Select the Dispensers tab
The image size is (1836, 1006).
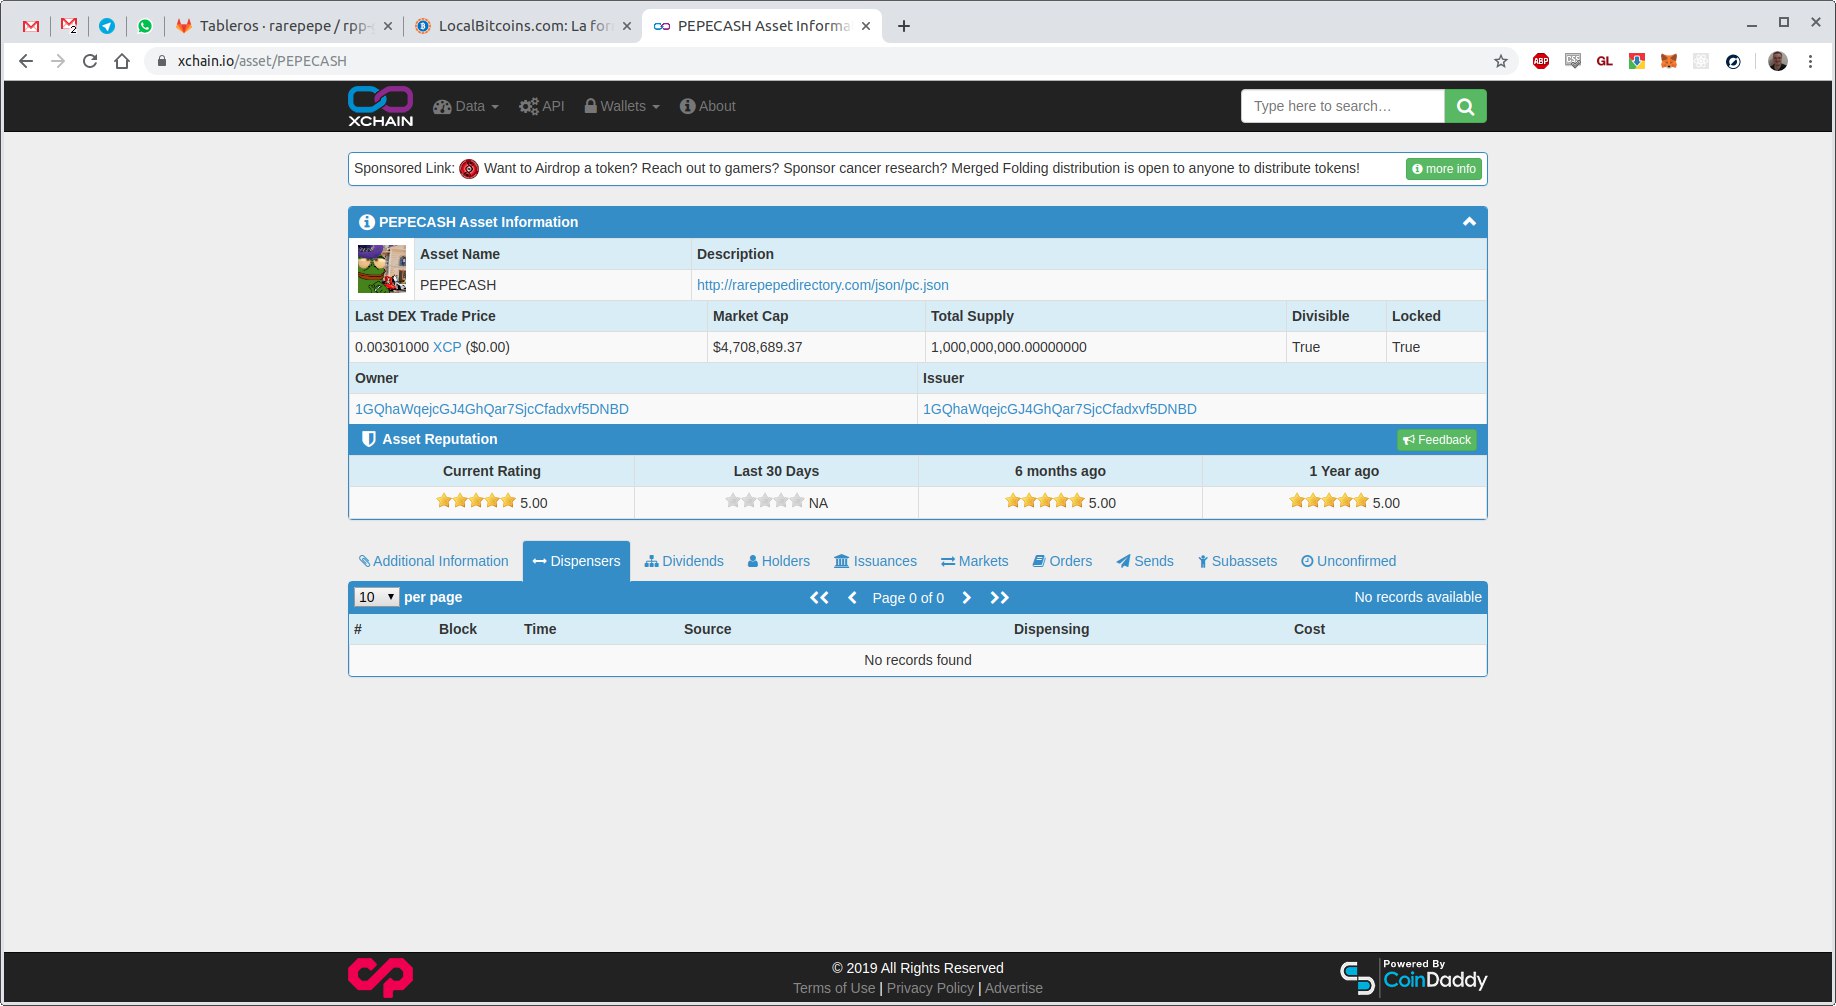click(x=576, y=561)
